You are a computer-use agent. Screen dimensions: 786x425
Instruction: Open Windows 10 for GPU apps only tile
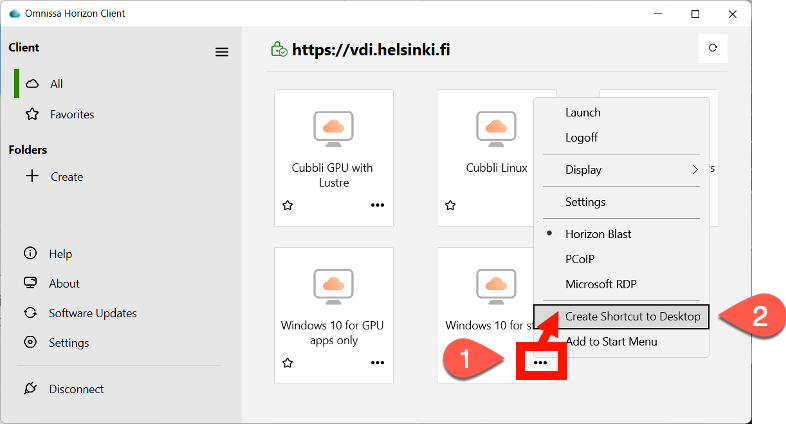(x=334, y=316)
